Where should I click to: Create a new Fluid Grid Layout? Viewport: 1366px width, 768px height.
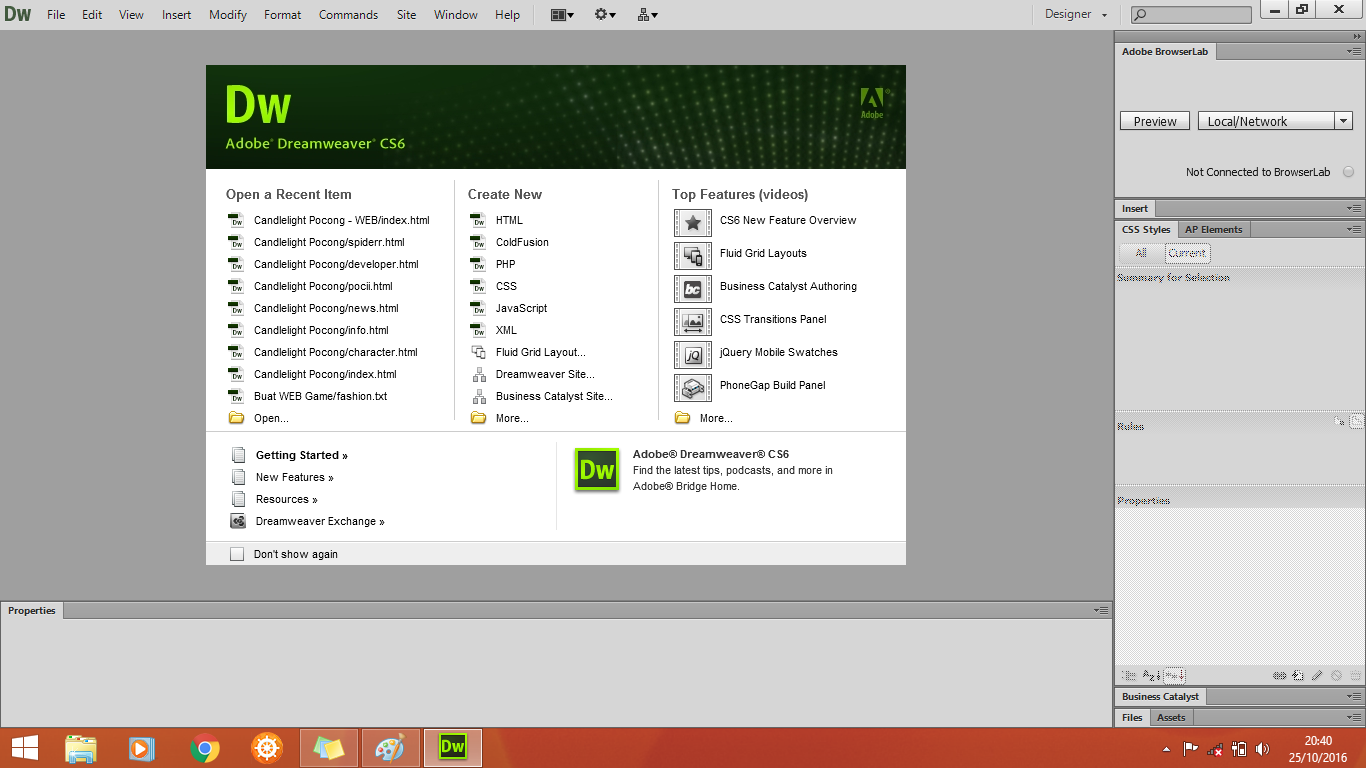(x=541, y=352)
